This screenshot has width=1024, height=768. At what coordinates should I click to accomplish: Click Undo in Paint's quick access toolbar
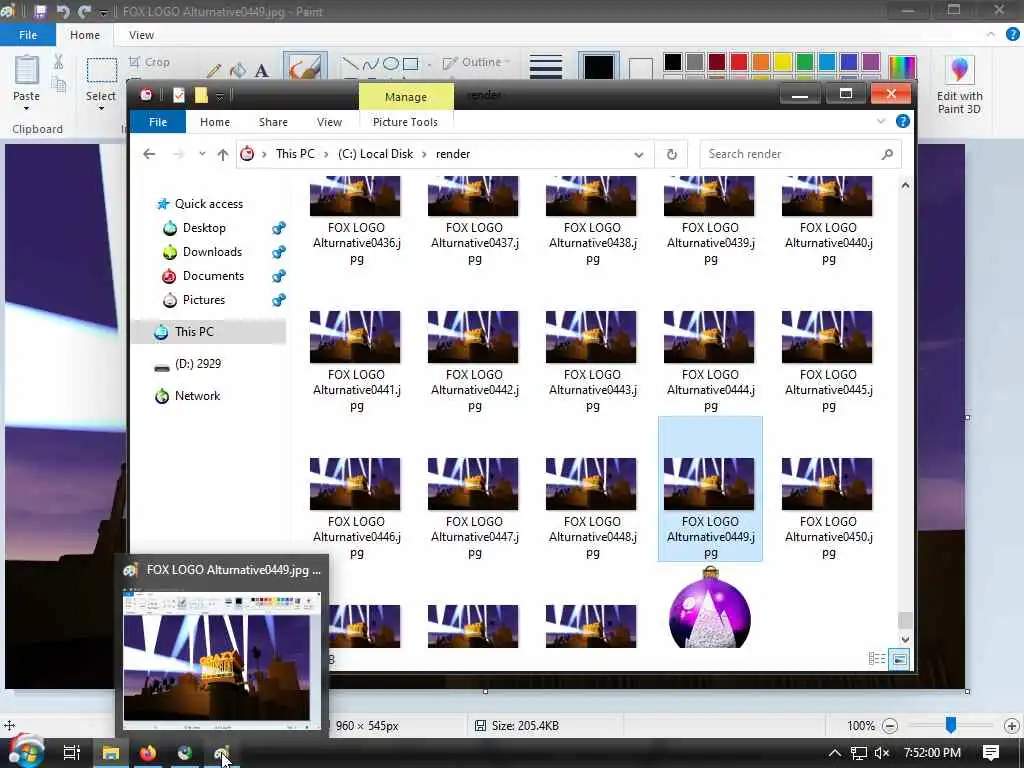[x=63, y=11]
